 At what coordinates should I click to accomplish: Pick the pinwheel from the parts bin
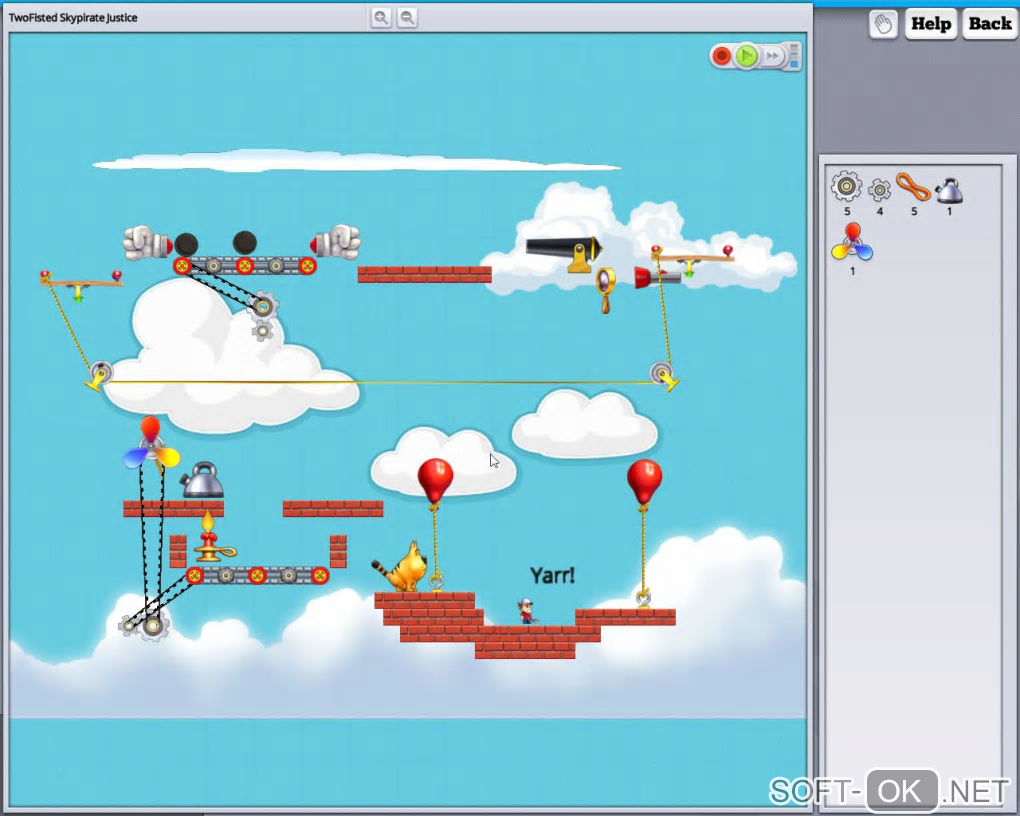(x=852, y=243)
